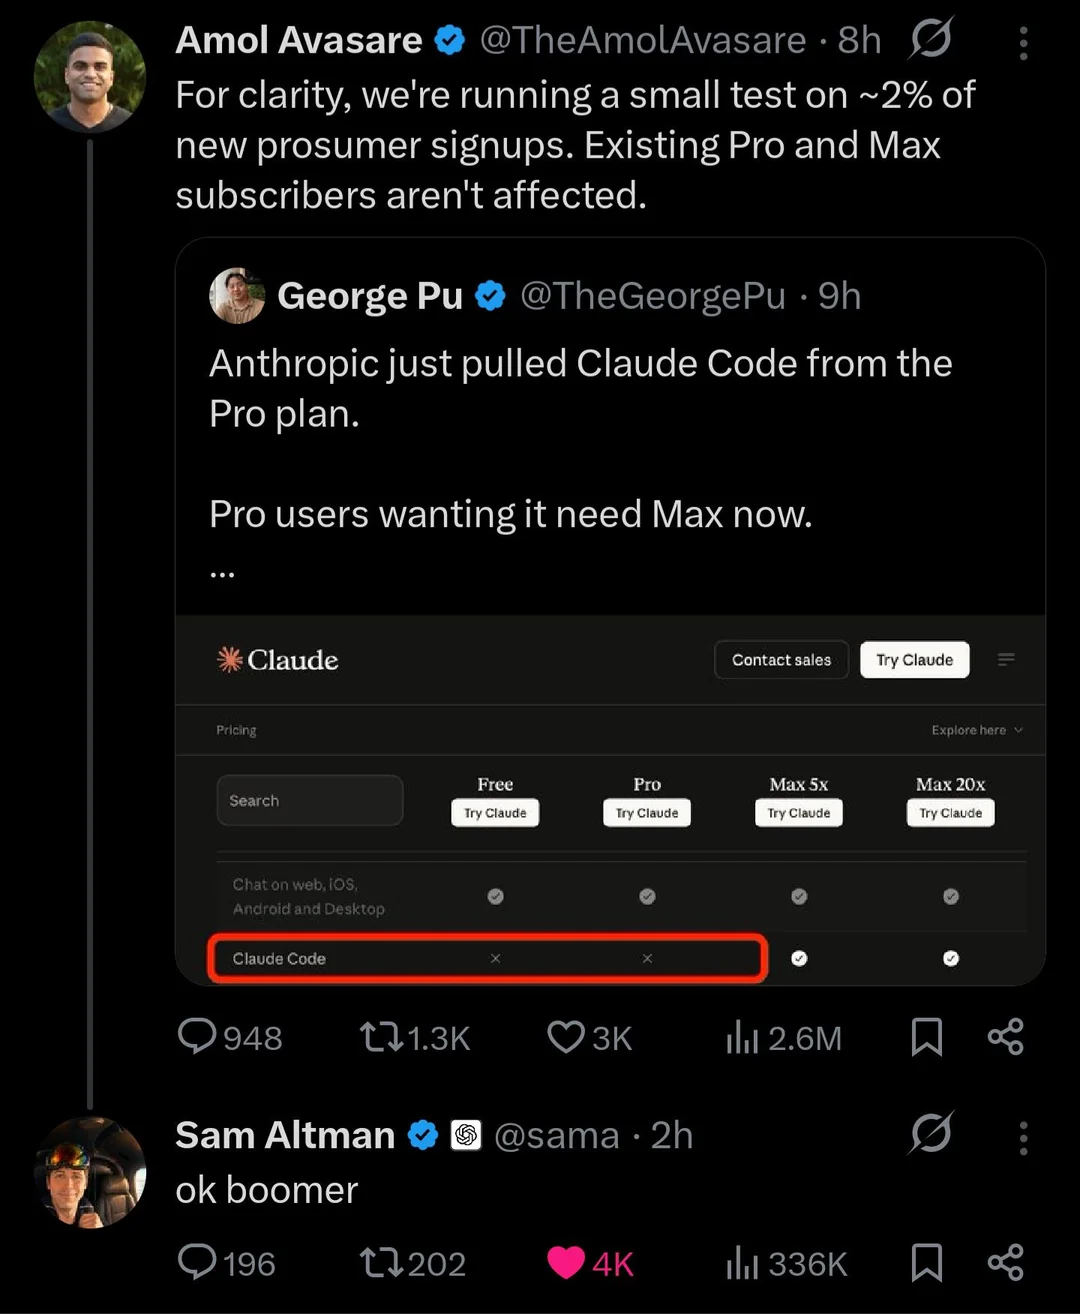The height and width of the screenshot is (1314, 1080).
Task: Open more options for Amol's tweet
Action: tap(1023, 43)
